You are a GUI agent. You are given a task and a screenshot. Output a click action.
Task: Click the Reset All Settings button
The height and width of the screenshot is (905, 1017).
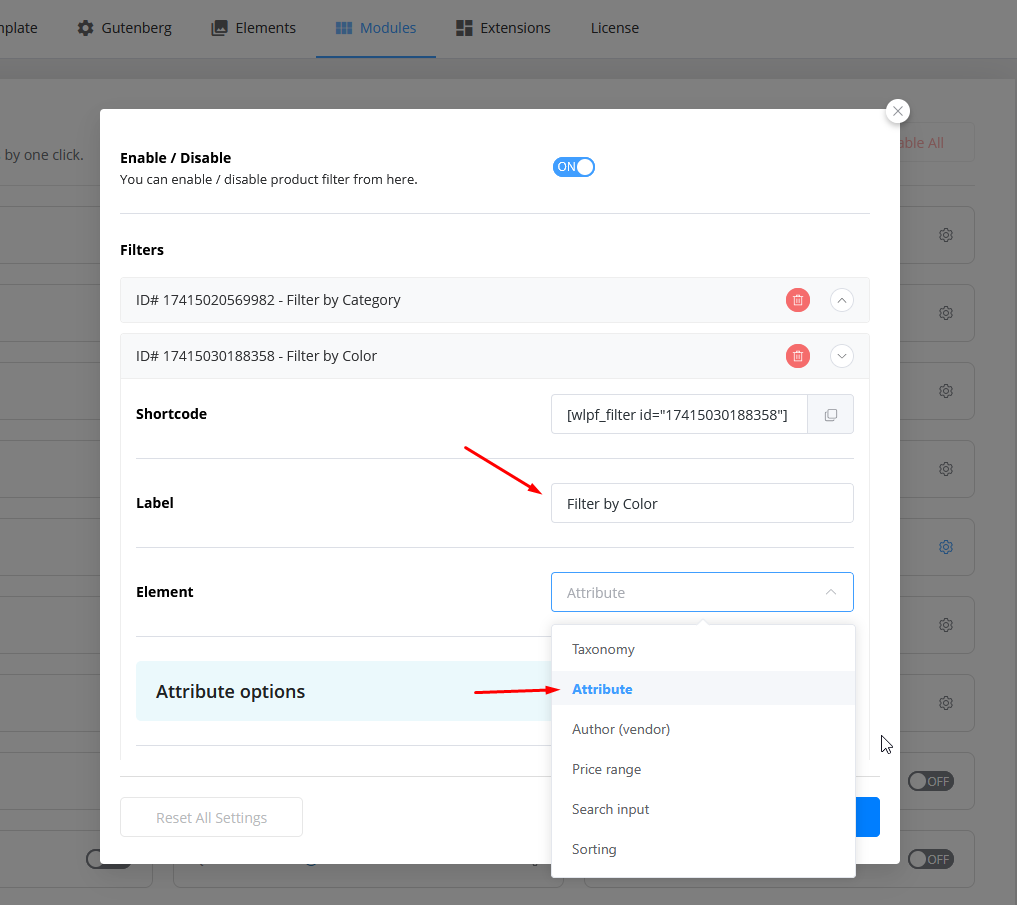tap(211, 817)
